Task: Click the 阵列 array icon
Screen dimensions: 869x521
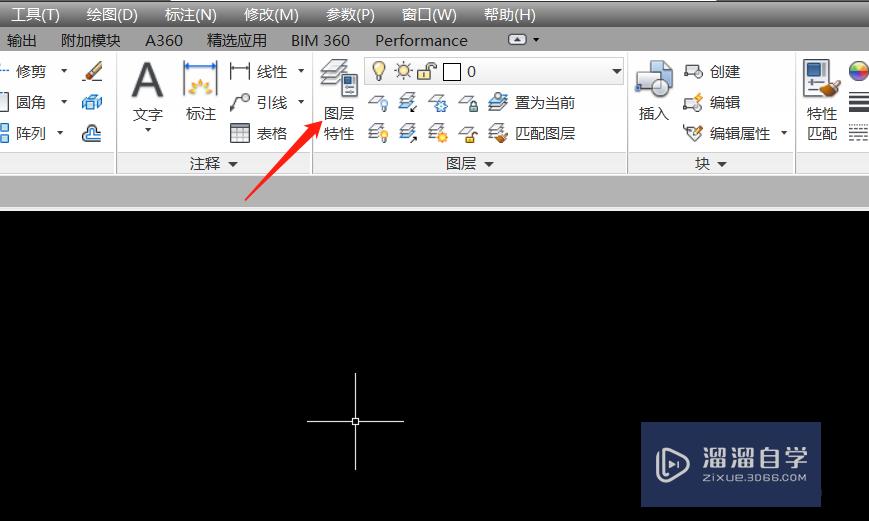Action: coord(4,133)
